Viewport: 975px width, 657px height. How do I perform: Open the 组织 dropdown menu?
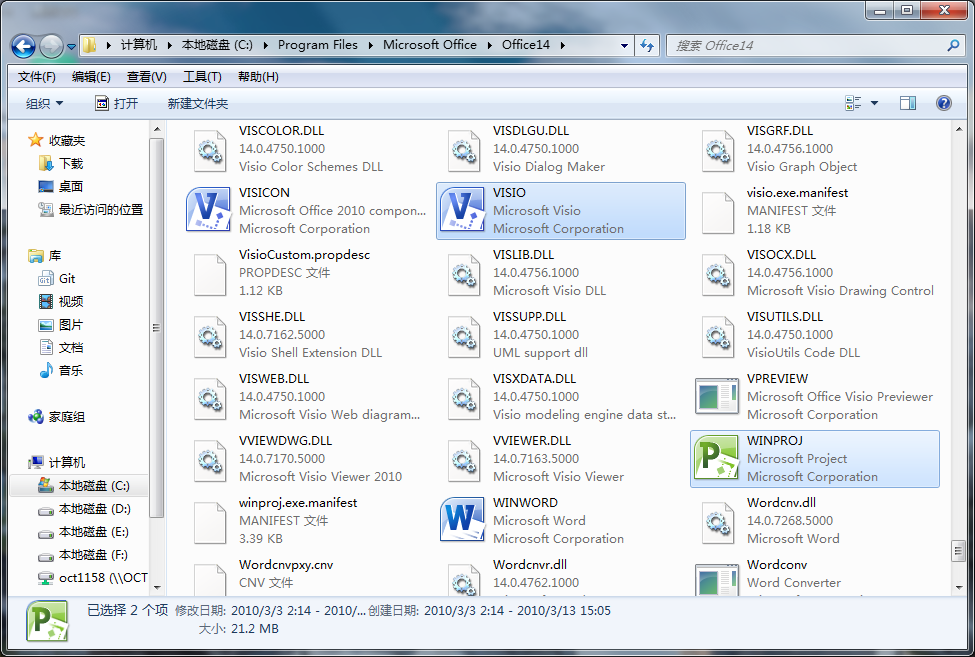point(44,103)
